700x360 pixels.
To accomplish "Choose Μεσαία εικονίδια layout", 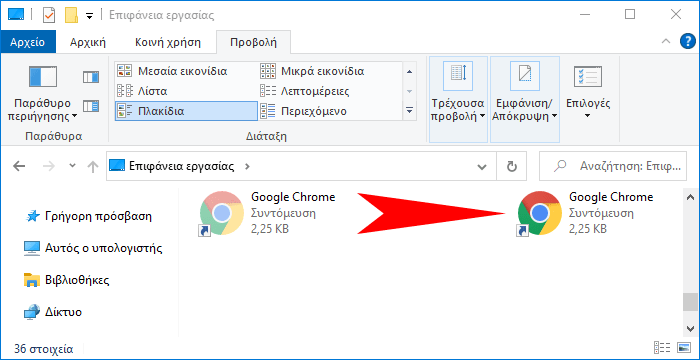I will [186, 71].
